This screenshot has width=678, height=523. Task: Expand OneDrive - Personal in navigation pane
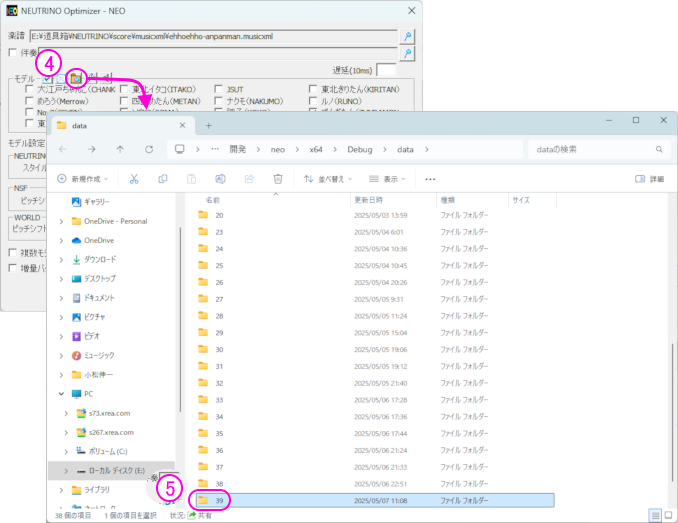click(x=61, y=221)
